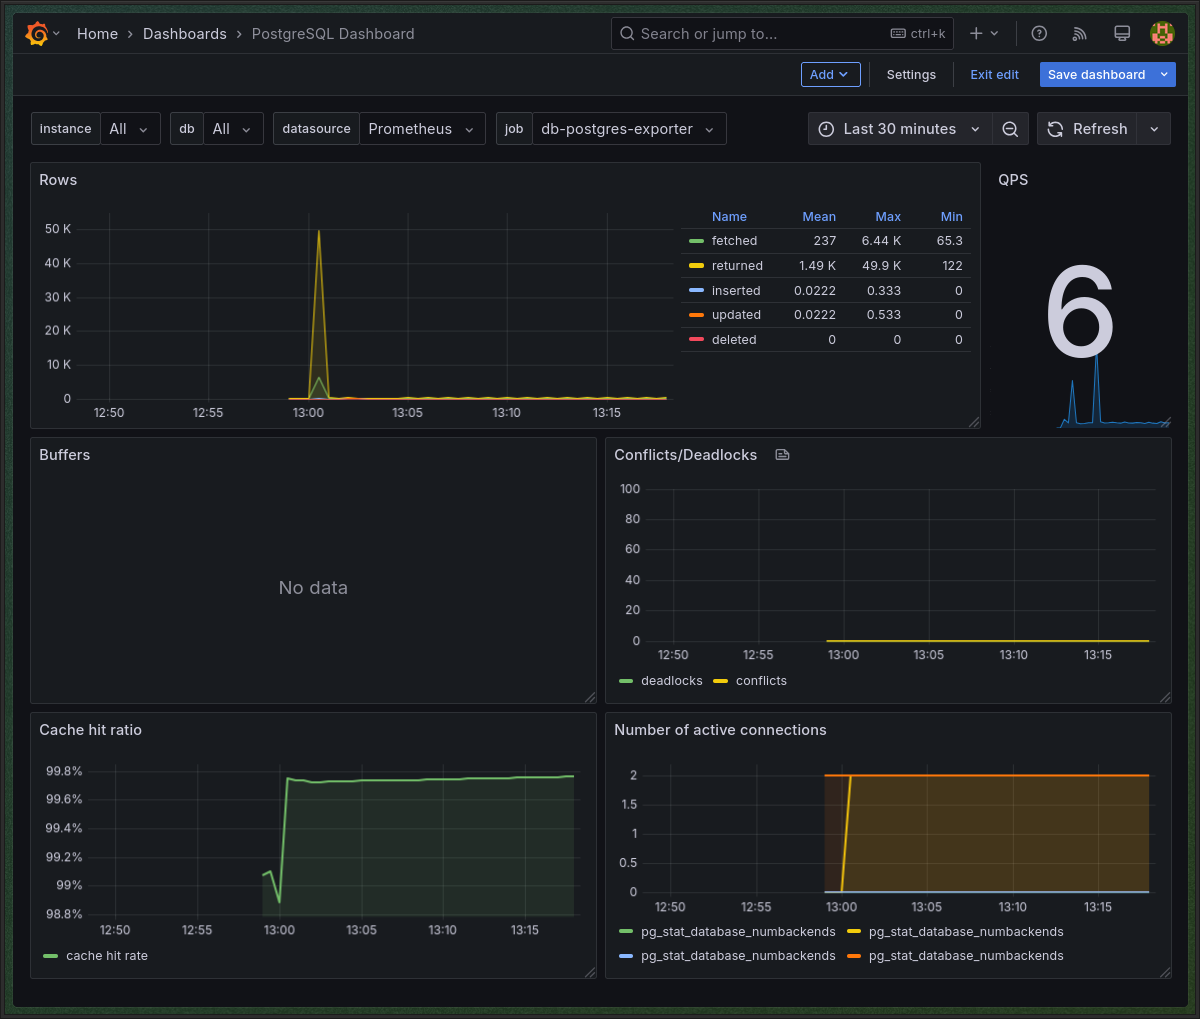1200x1019 pixels.
Task: Toggle cache hit rate legend series
Action: 106,956
